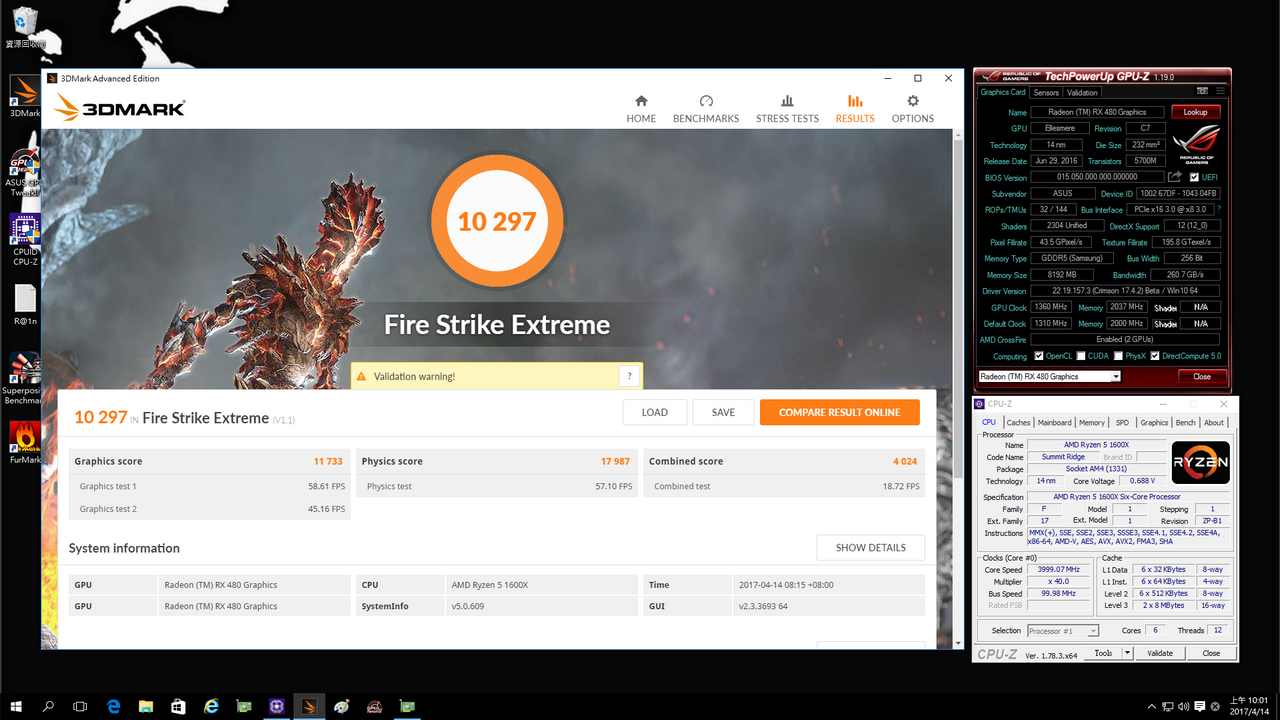Toggle the CUDA checkbox in GPU-Z

click(x=1081, y=356)
